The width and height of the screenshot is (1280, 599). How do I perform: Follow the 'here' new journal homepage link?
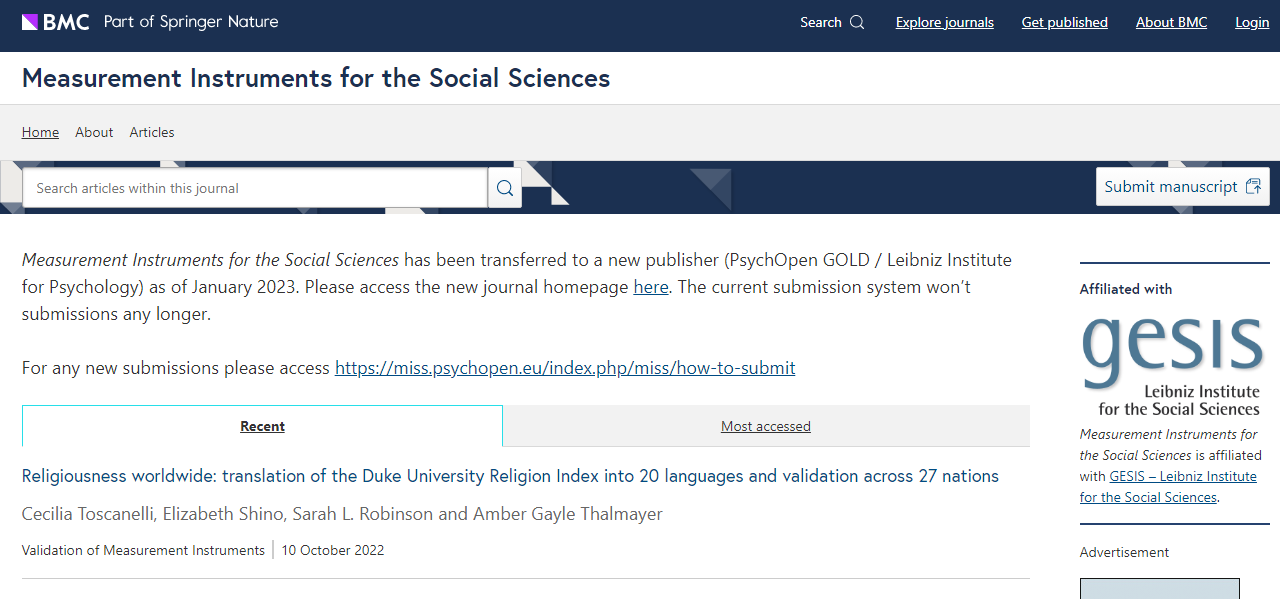pyautogui.click(x=651, y=287)
